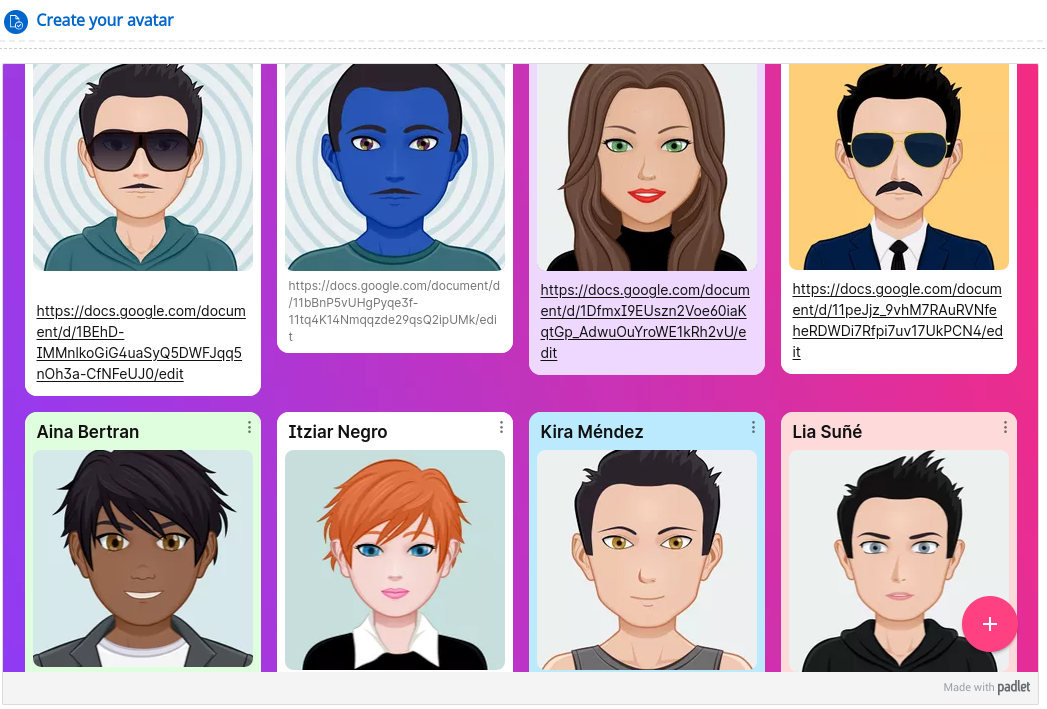Screen dimensions: 1047x709
Task: Open the three-dot menu on Itziar Negro's post
Action: click(x=501, y=427)
